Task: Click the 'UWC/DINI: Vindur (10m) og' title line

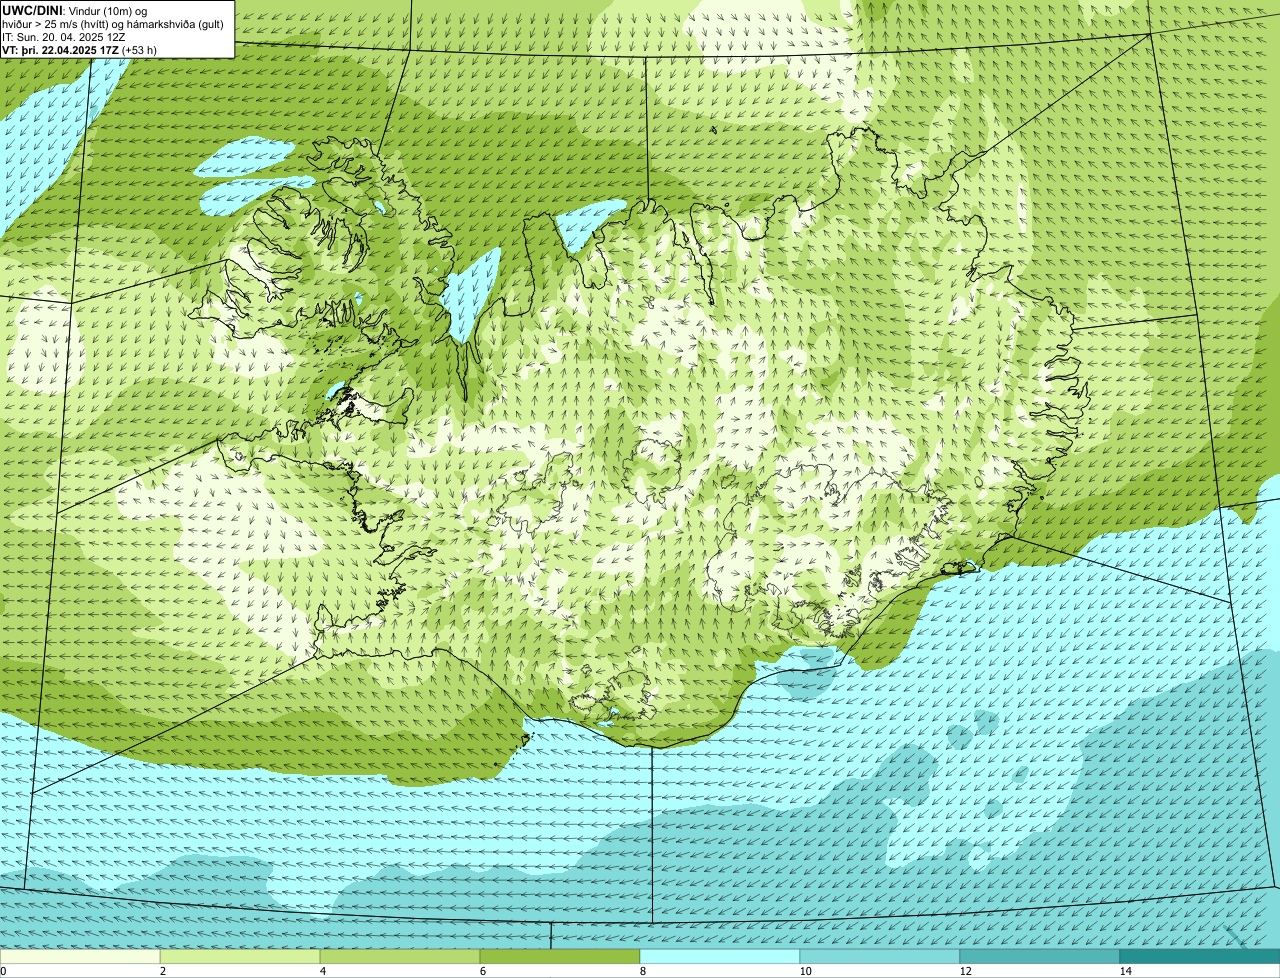Action: coord(75,10)
